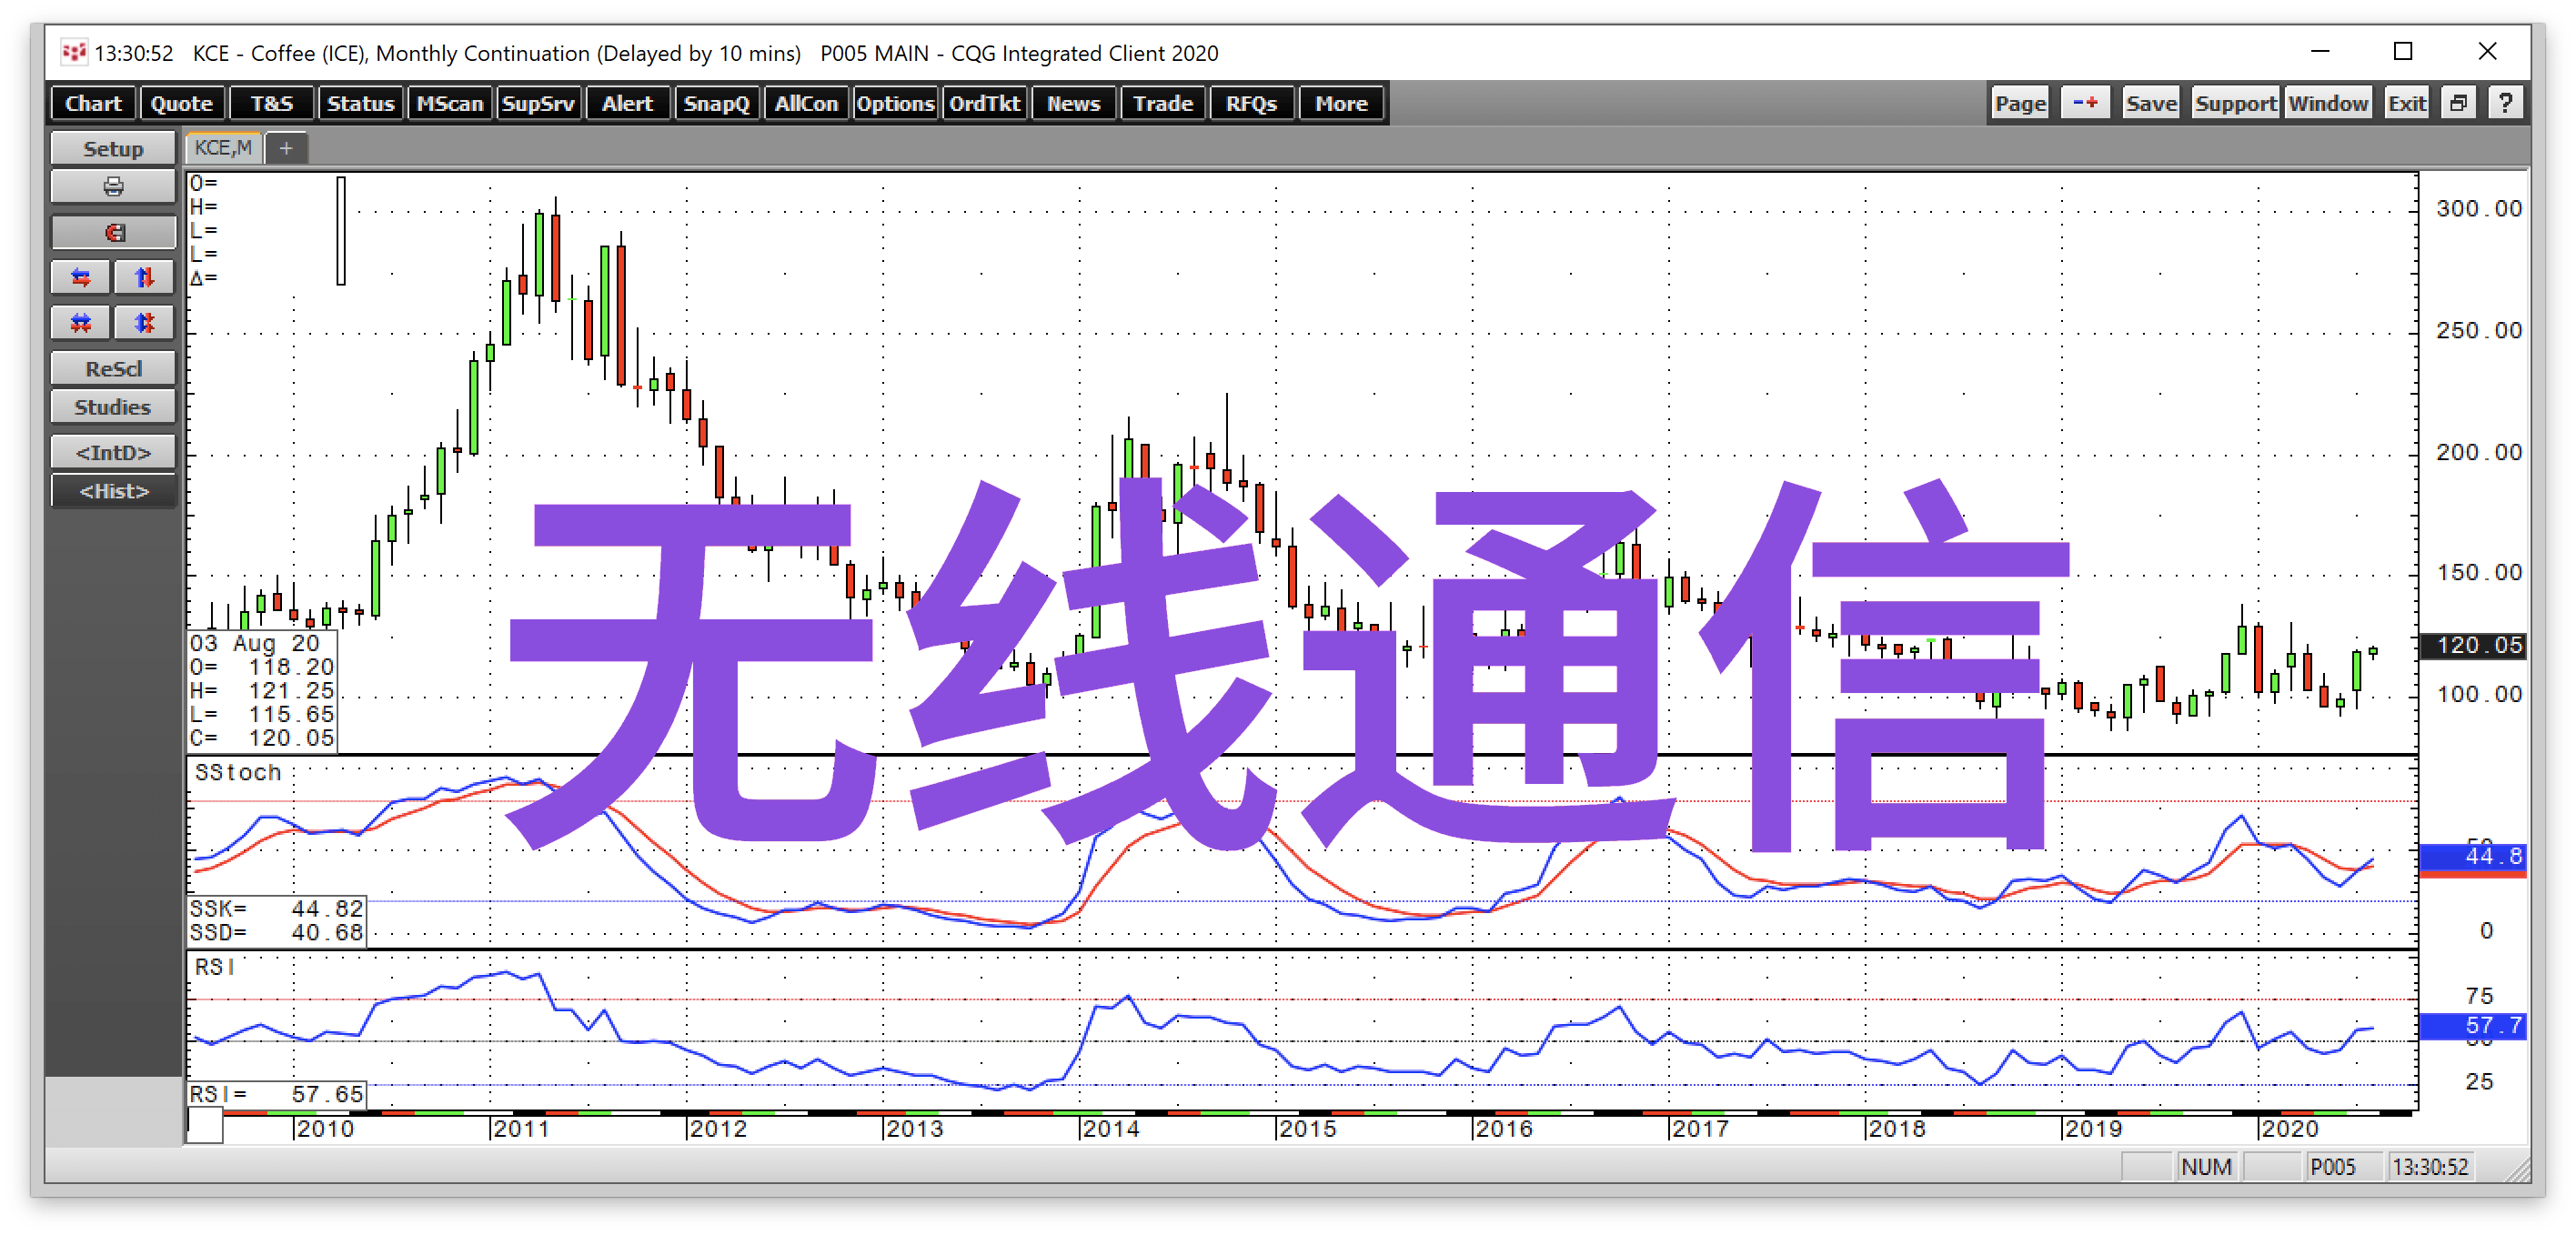Click the vertical expand arrows icon

145,278
